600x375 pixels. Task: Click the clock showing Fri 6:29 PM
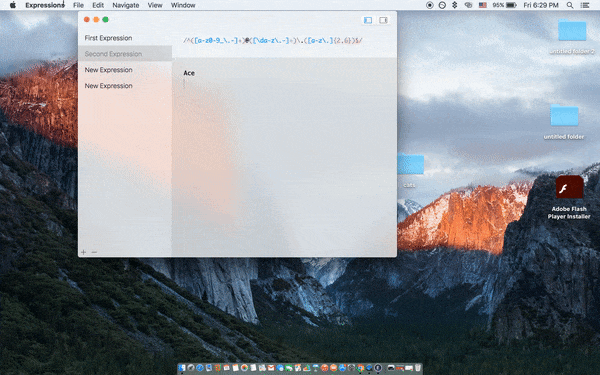point(541,5)
